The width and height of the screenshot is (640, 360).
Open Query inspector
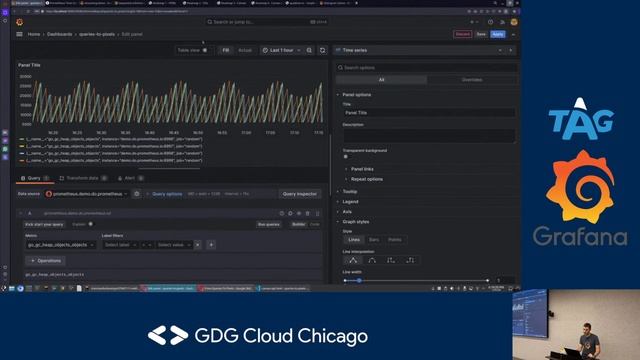(x=300, y=194)
